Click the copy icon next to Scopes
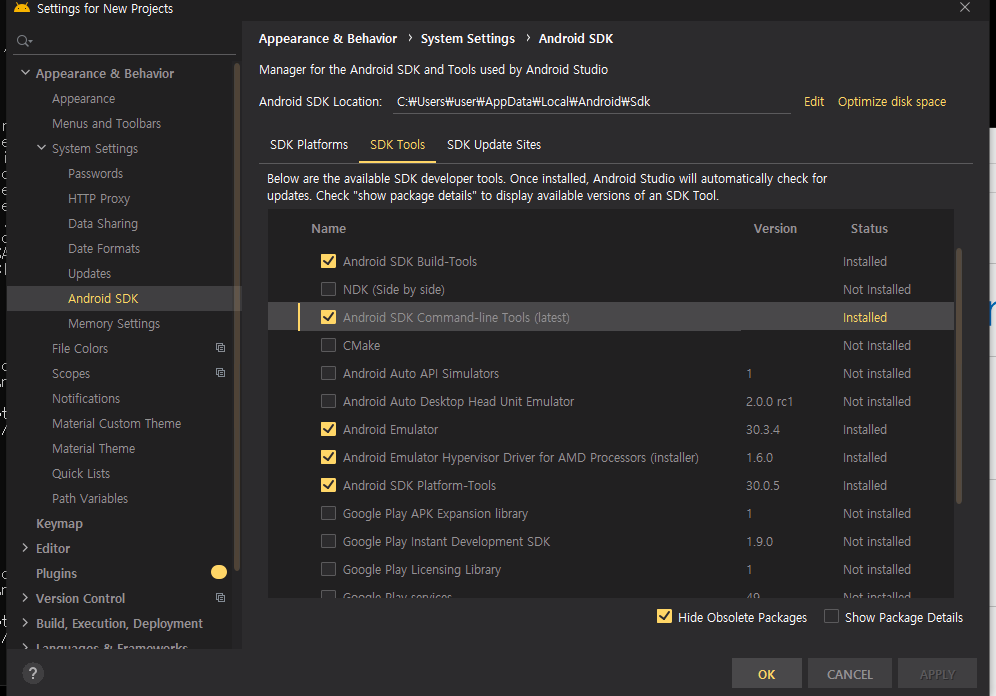The image size is (996, 696). tap(220, 373)
